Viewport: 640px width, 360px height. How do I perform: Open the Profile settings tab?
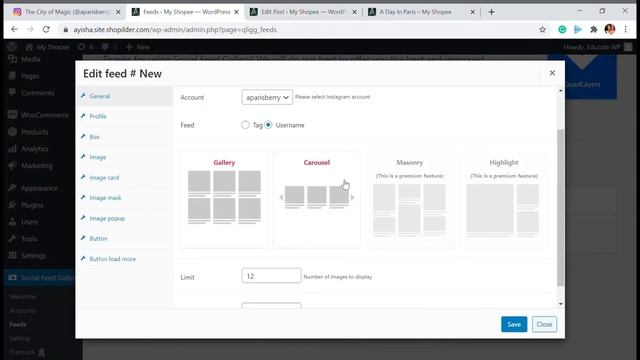click(x=124, y=116)
